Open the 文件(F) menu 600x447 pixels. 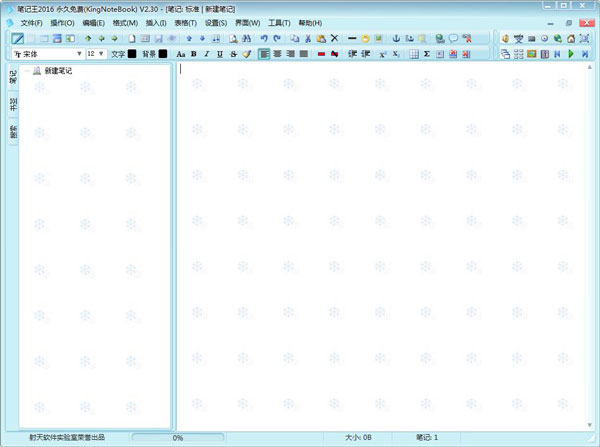31,23
